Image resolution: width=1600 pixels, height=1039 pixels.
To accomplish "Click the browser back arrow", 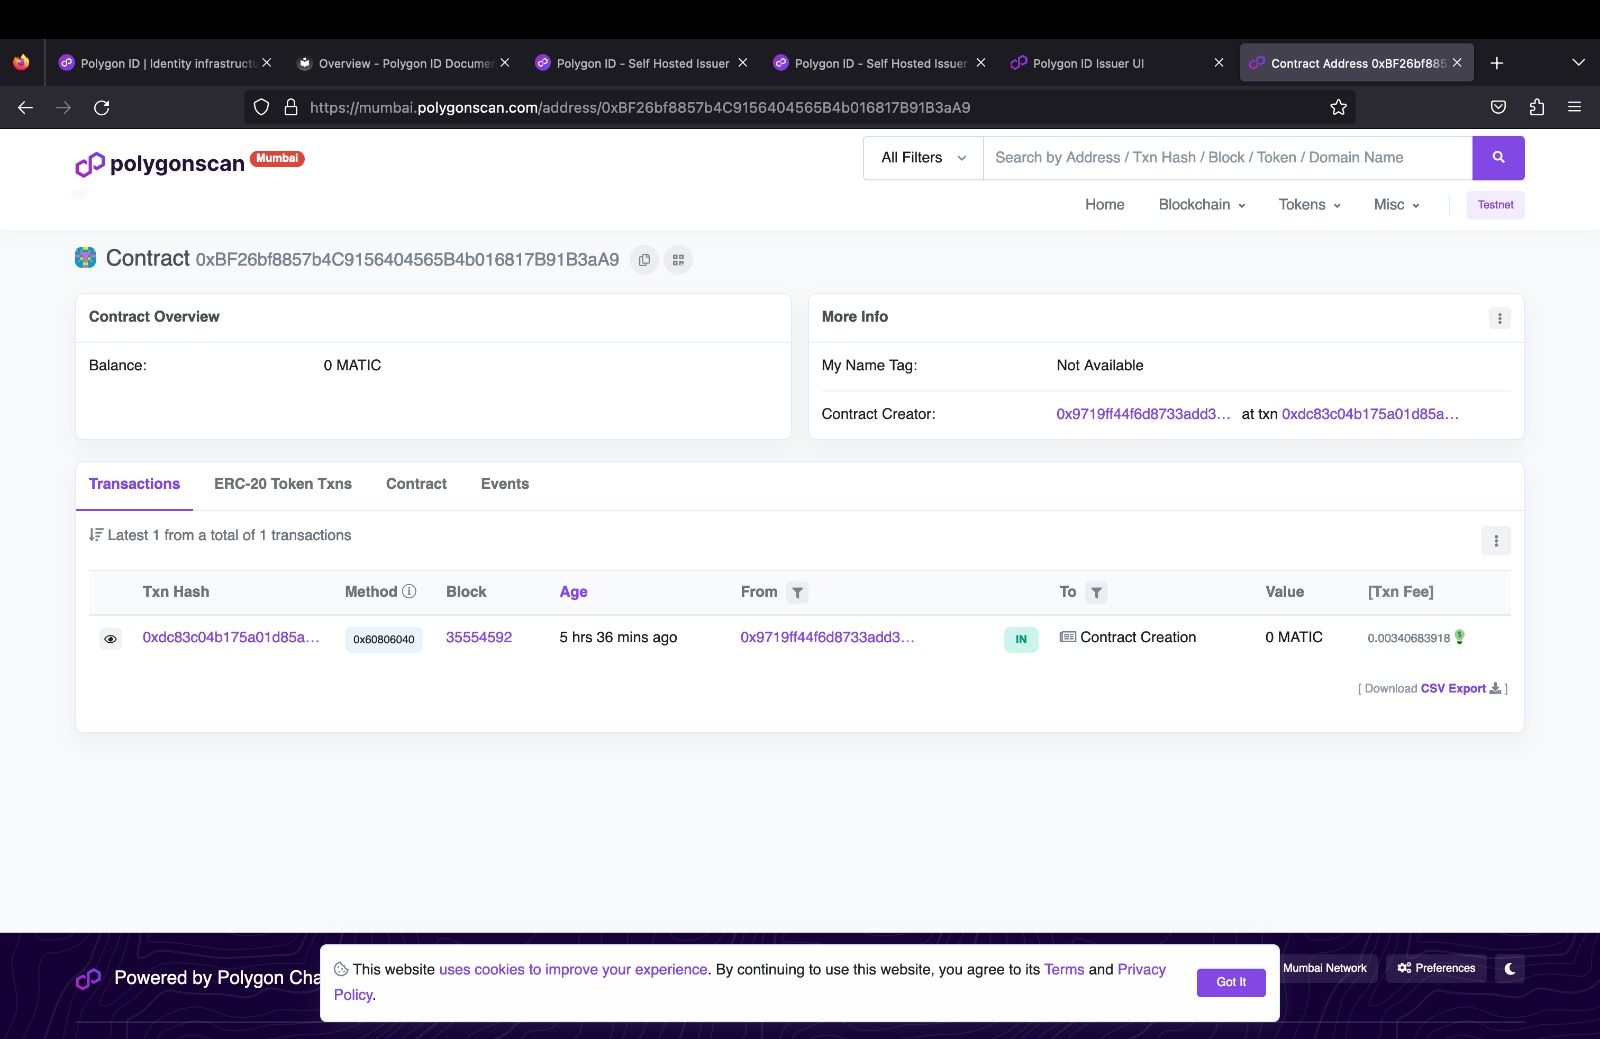I will (x=26, y=107).
